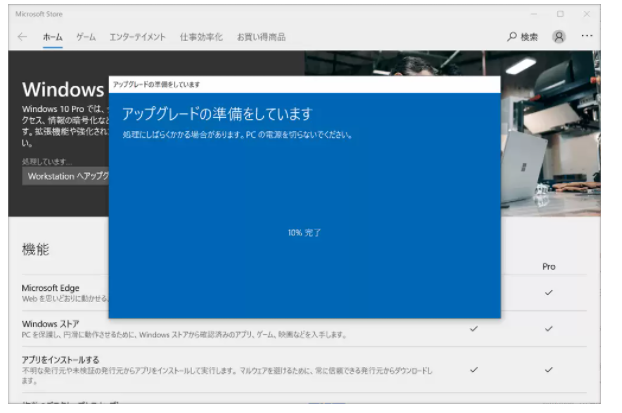Maximize the Microsoft Store window
Screen dimensions: 622x413
click(560, 14)
